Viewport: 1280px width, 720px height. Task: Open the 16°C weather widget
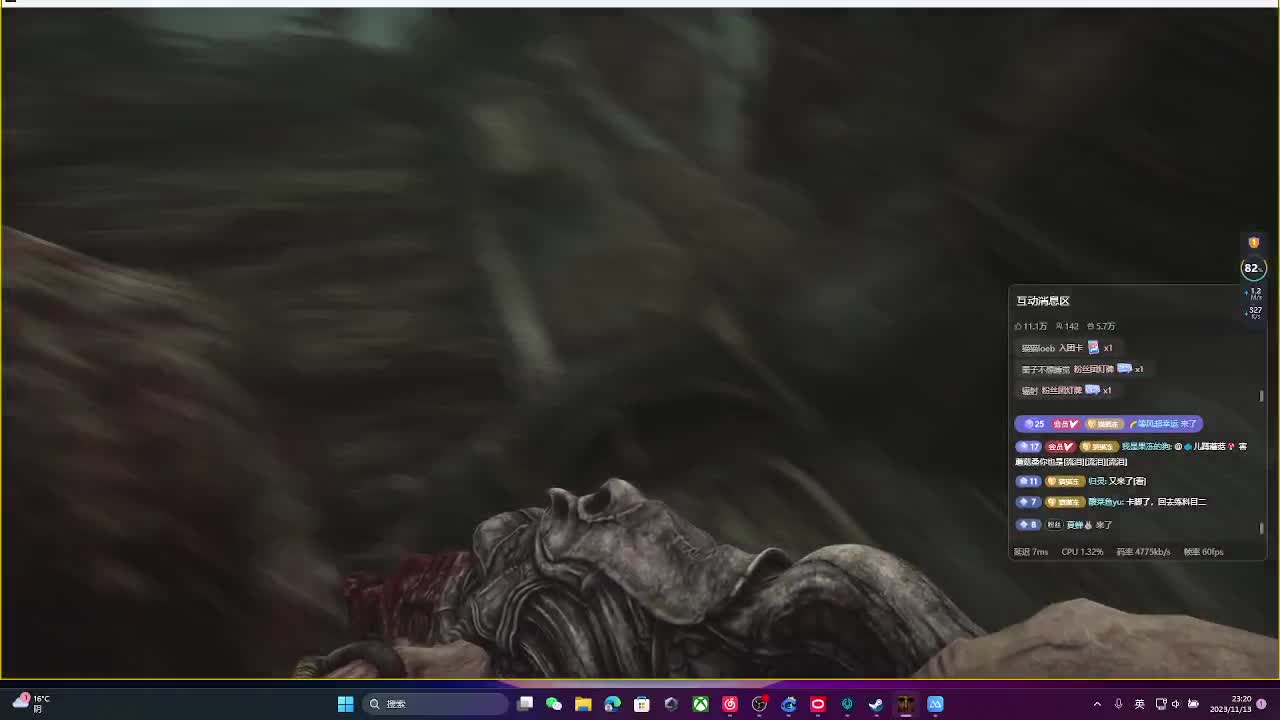point(30,703)
